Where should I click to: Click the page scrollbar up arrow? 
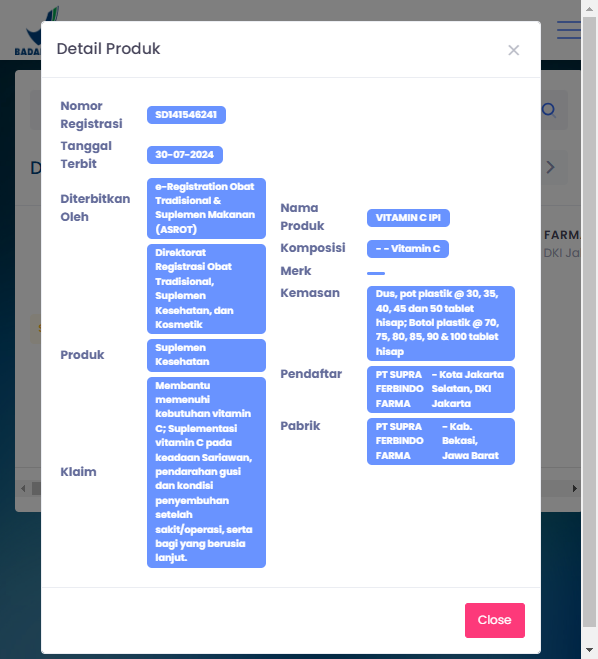coord(589,8)
